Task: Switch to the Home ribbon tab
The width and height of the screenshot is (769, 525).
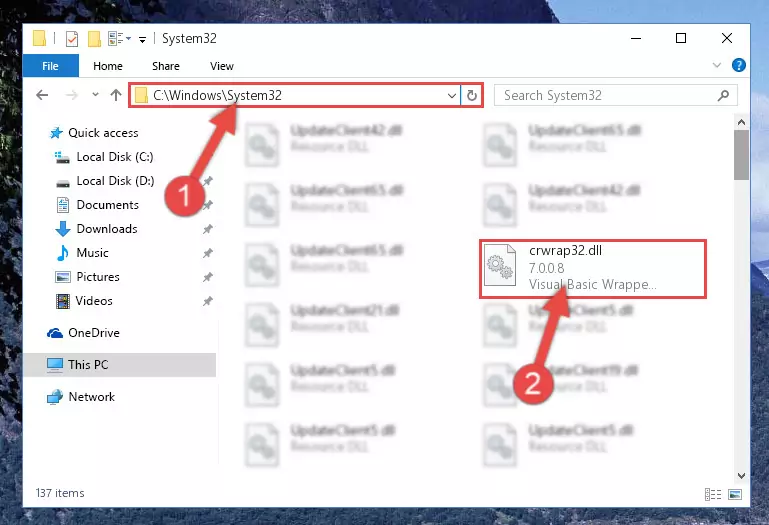Action: pos(108,66)
